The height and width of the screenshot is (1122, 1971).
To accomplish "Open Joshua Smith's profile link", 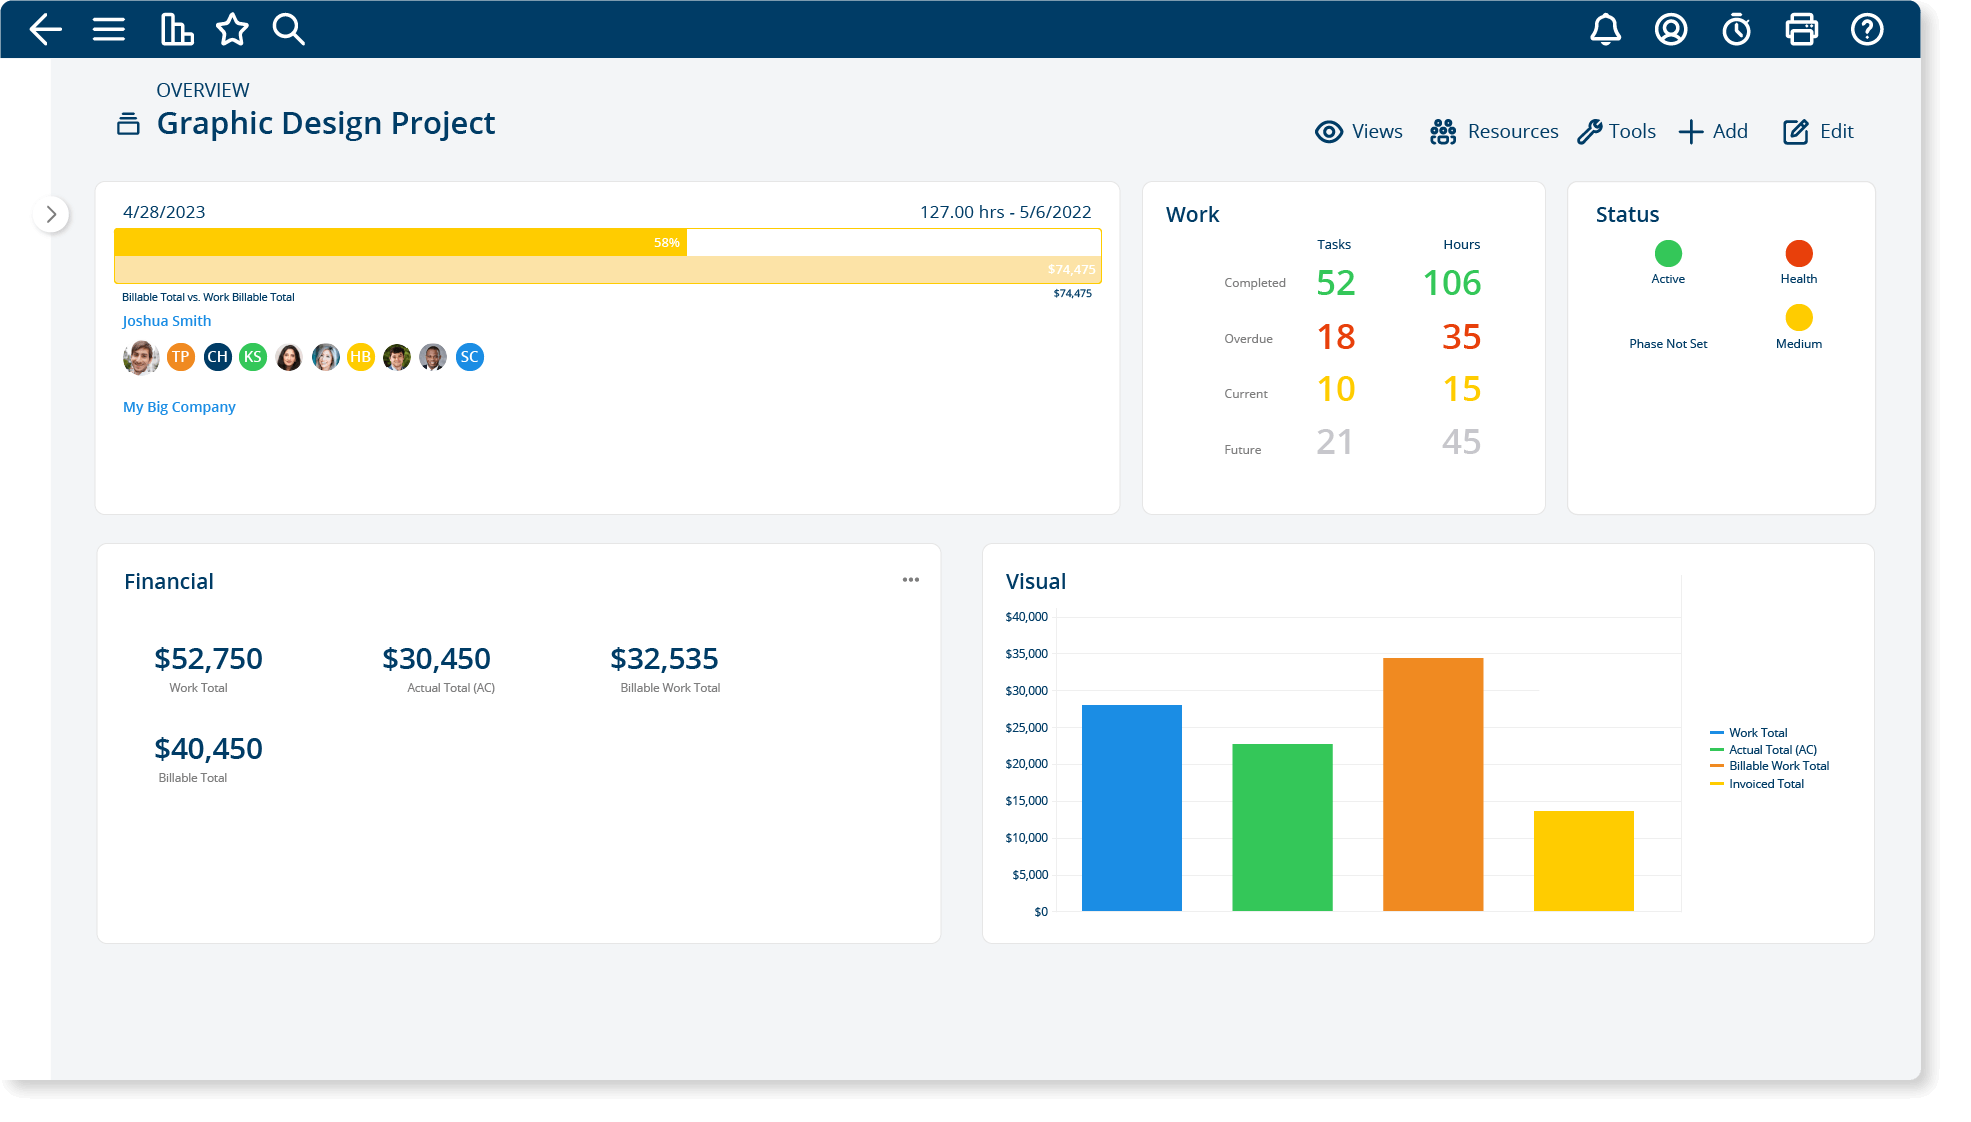I will tap(166, 320).
